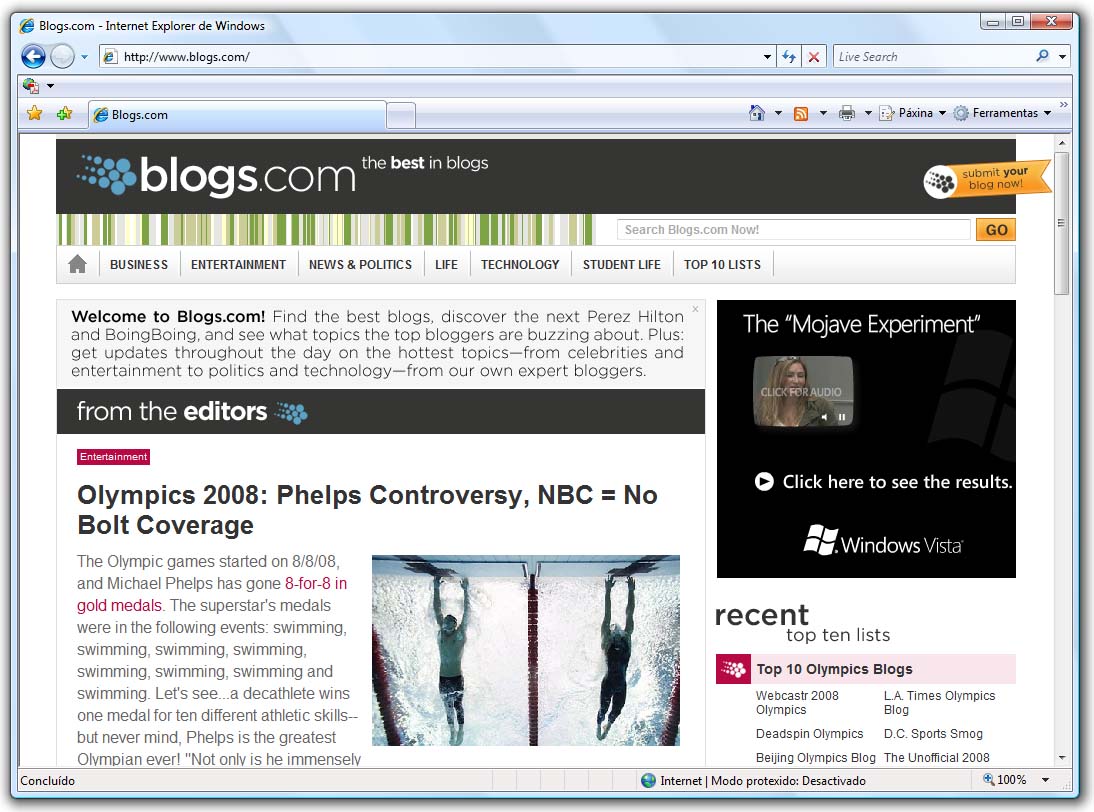Click the red Stop loading icon
The height and width of the screenshot is (812, 1094).
coord(814,57)
